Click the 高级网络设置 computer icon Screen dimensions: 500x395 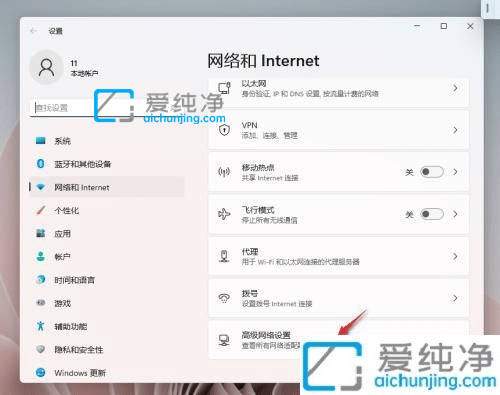[224, 340]
